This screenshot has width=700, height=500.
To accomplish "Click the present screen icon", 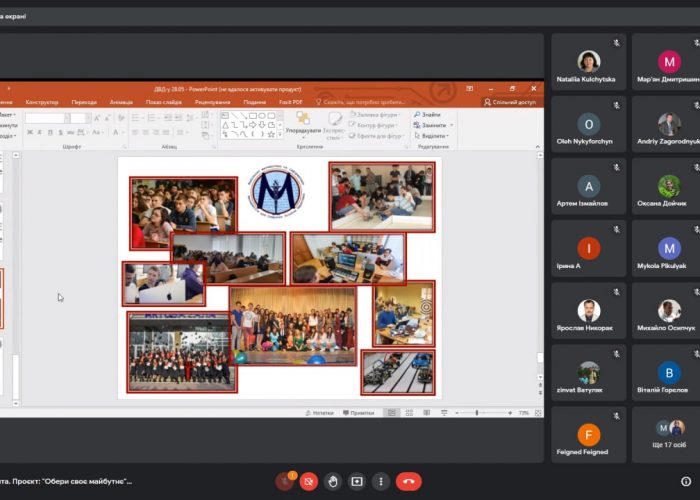I will [x=357, y=481].
